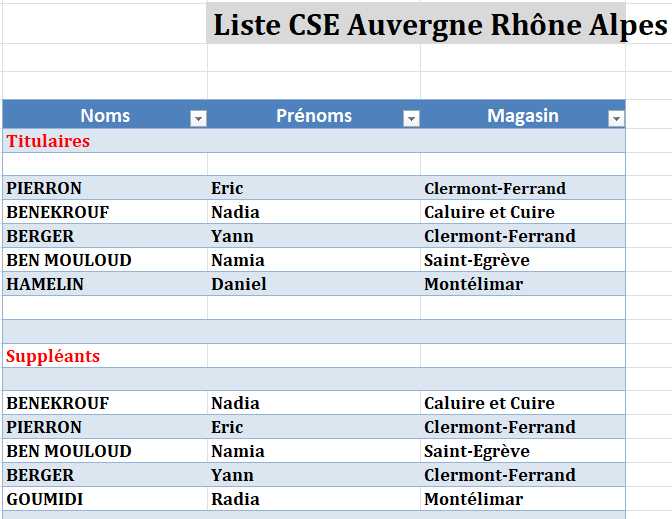Select Montélimar cell in GOUMIDI row
This screenshot has width=672, height=519.
473,499
